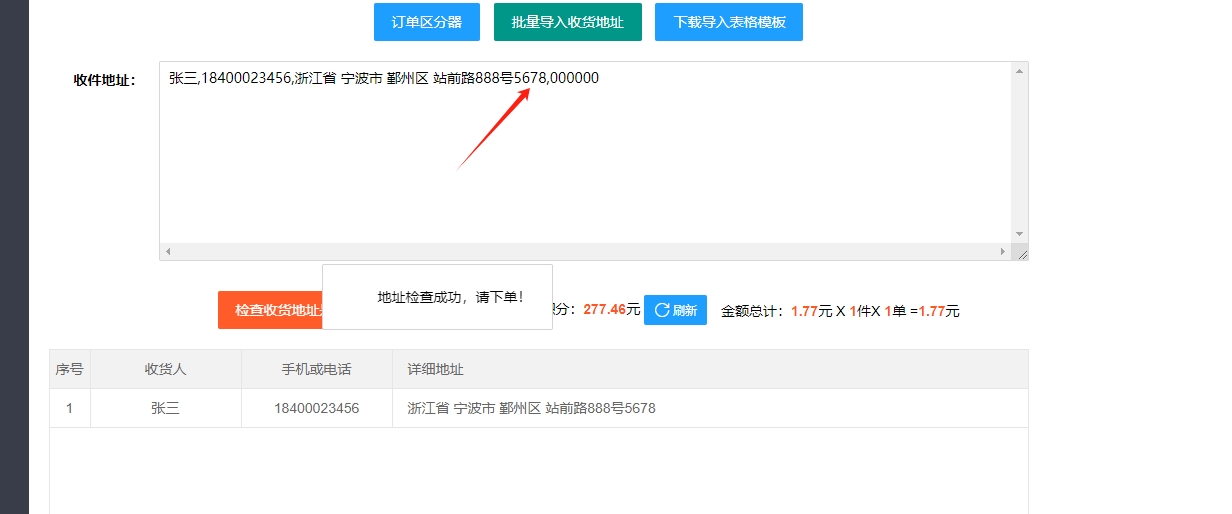Click the 手机或电话 column header
This screenshot has width=1232, height=514.
[x=316, y=369]
